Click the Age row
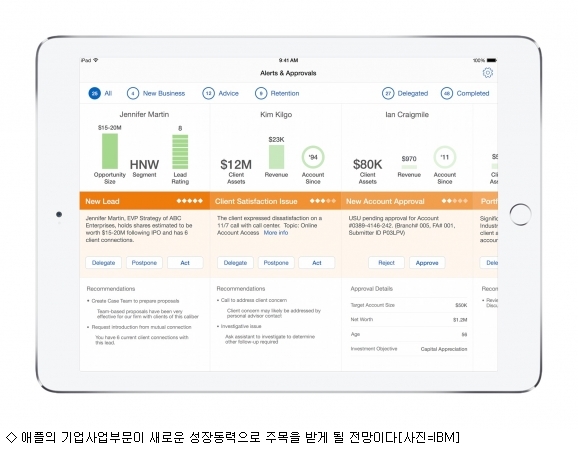 (409, 334)
